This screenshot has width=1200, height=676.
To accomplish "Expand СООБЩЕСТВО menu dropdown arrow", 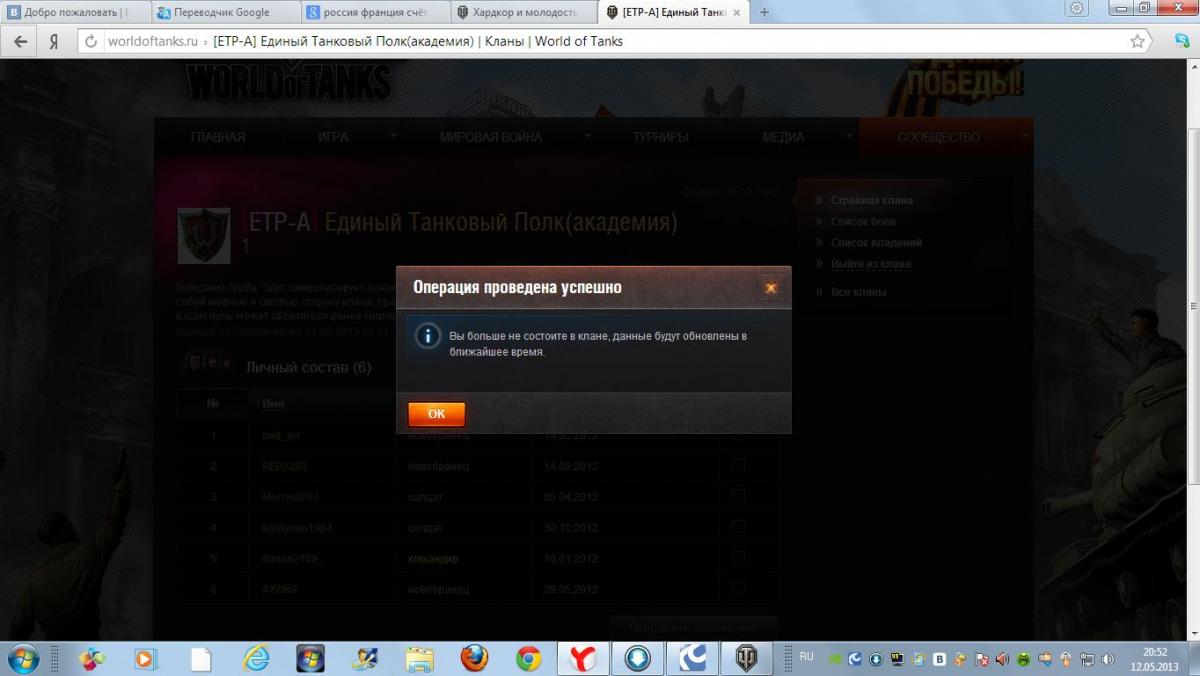I will point(1025,134).
